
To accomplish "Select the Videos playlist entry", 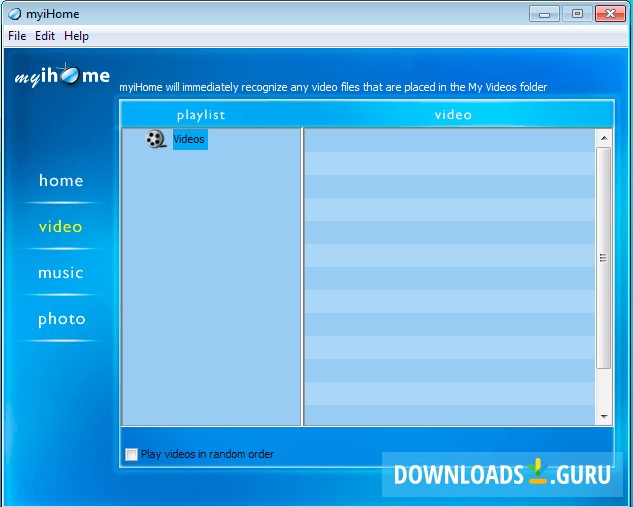I will tap(190, 139).
